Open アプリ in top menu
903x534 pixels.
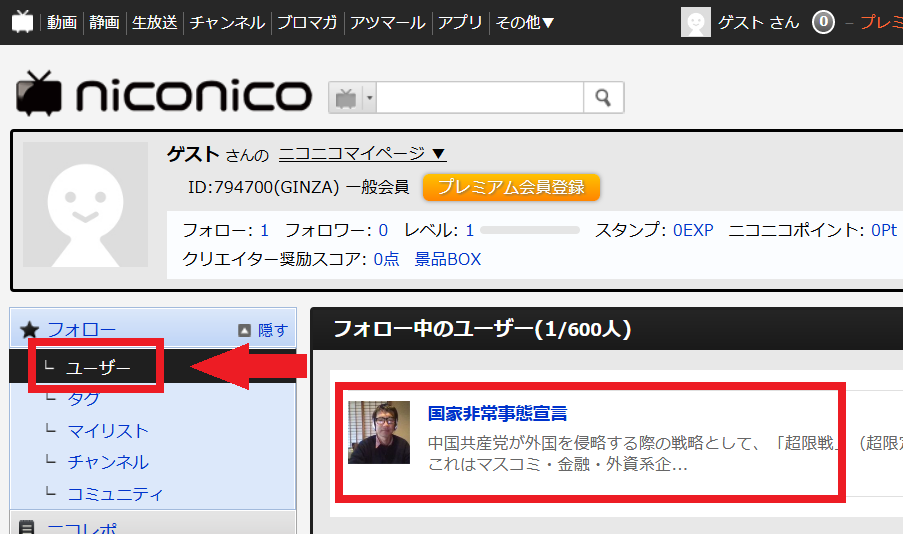[x=460, y=22]
